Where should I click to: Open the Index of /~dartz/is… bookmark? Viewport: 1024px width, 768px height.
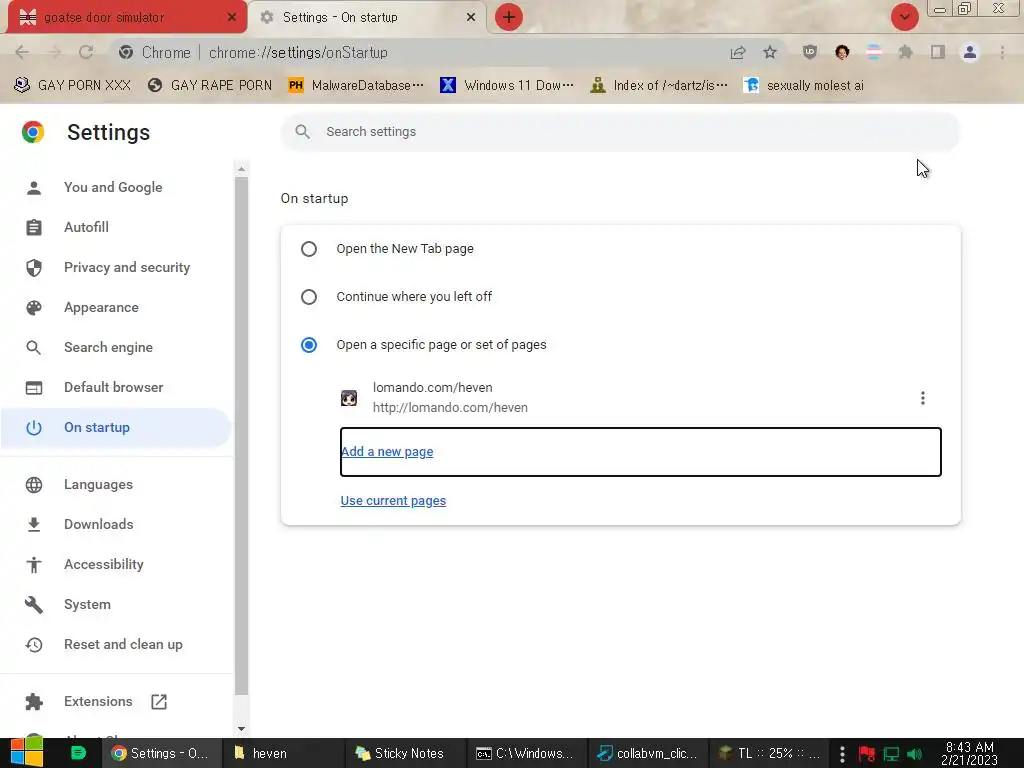[x=659, y=86]
